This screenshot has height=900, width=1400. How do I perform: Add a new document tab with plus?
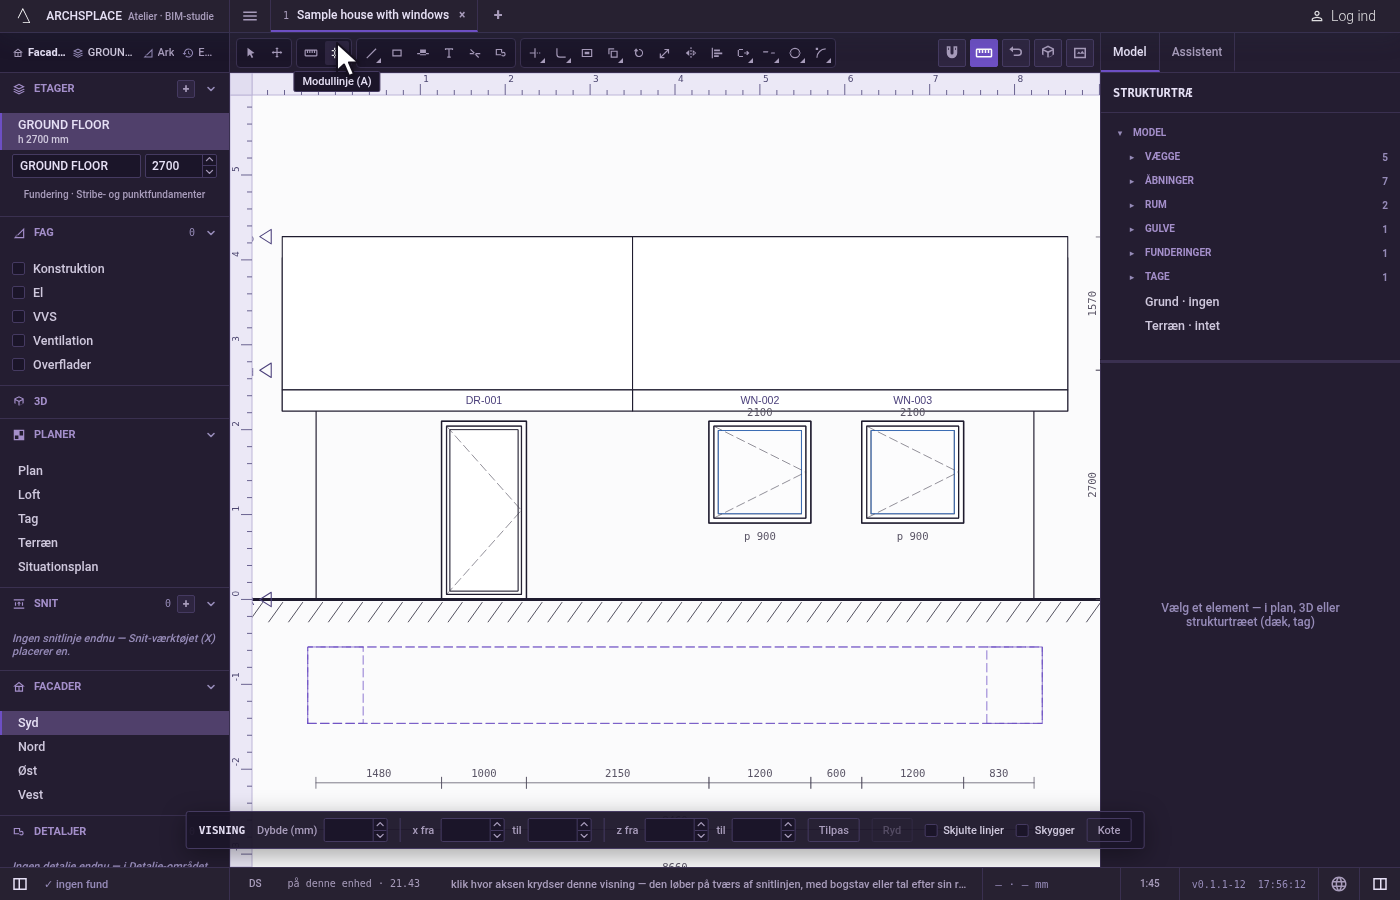pos(498,15)
